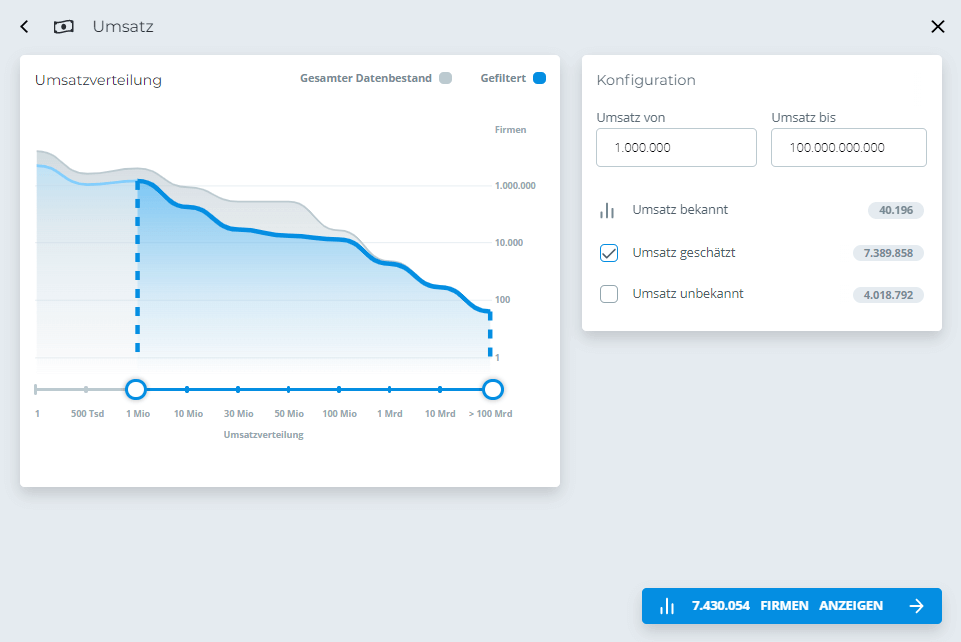Image resolution: width=961 pixels, height=642 pixels.
Task: Click the 1 Mrd tick on slider
Action: click(389, 389)
